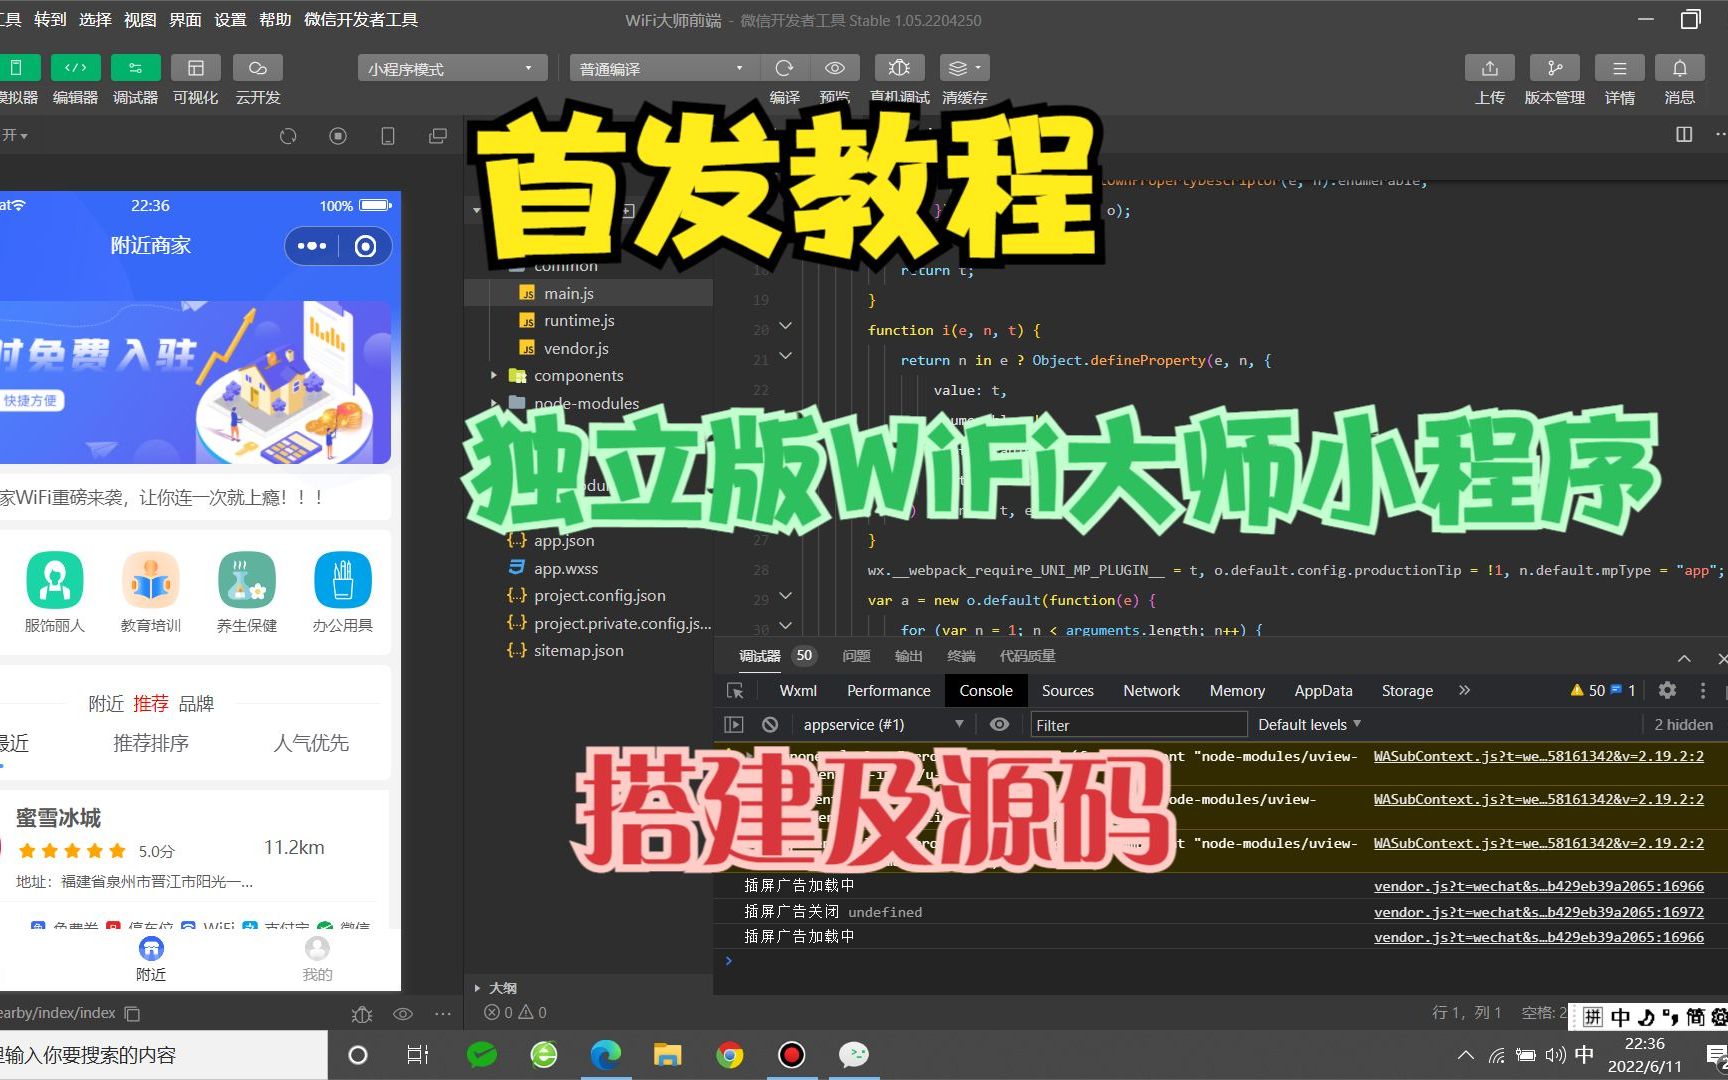
Task: Click the clear console icon
Action: pos(770,724)
